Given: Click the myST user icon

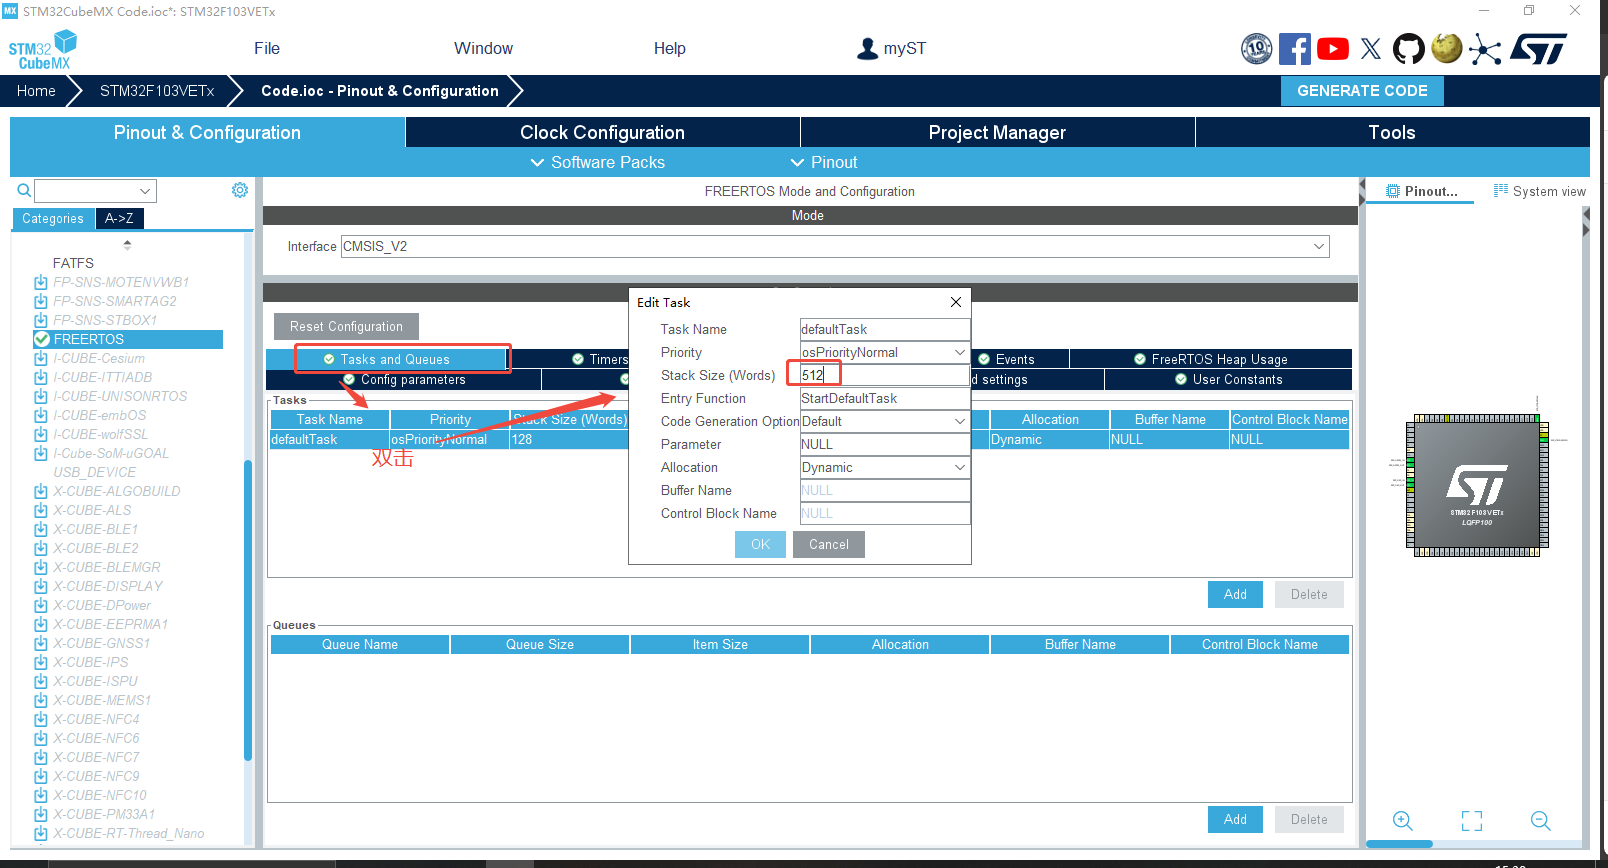Looking at the screenshot, I should coord(867,48).
